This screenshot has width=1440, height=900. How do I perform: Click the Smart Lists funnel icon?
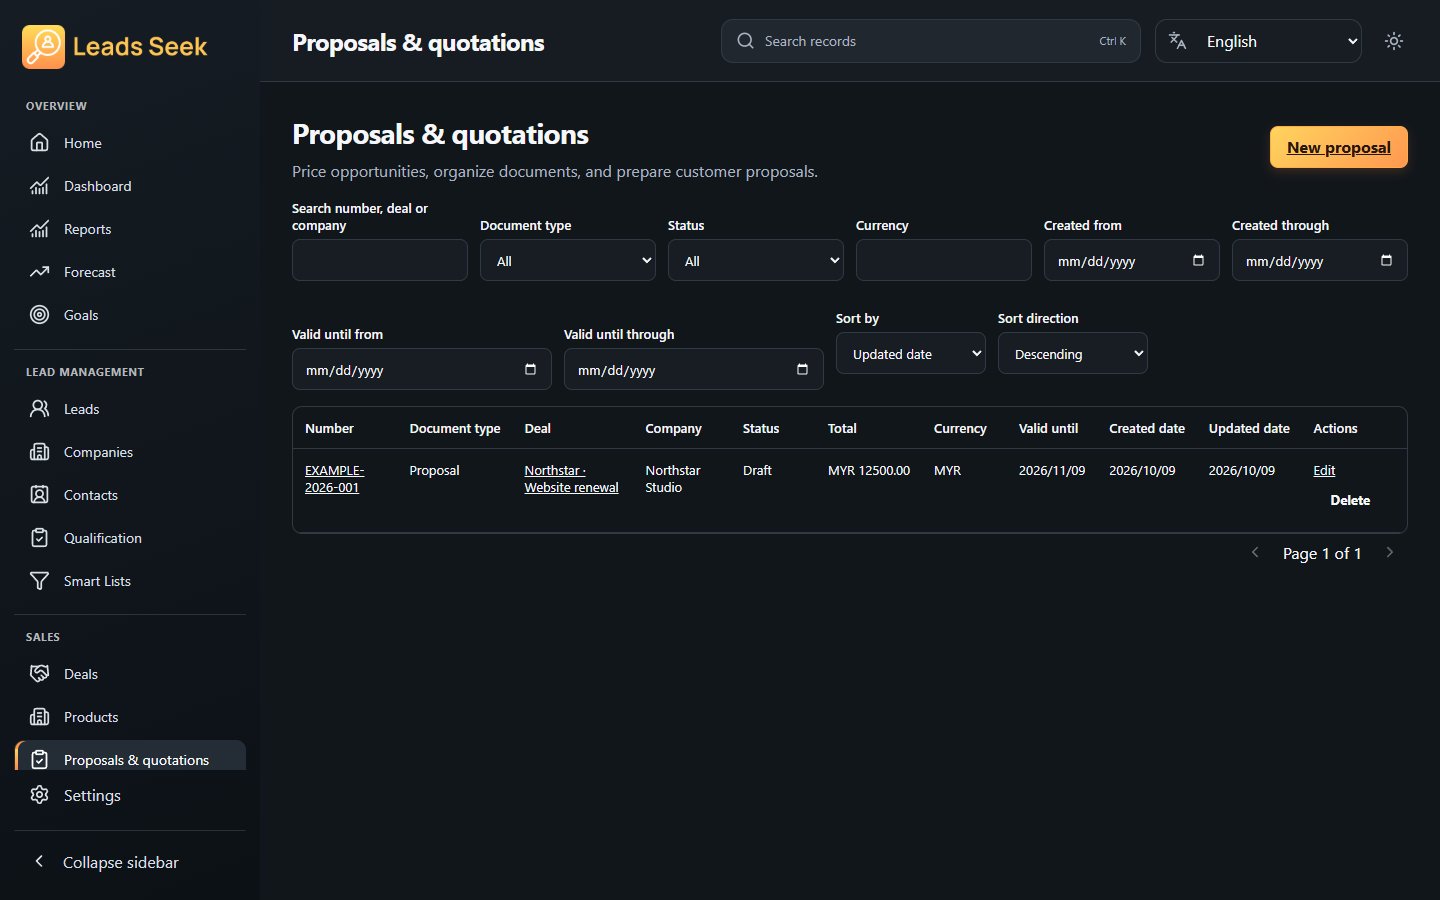tap(39, 581)
